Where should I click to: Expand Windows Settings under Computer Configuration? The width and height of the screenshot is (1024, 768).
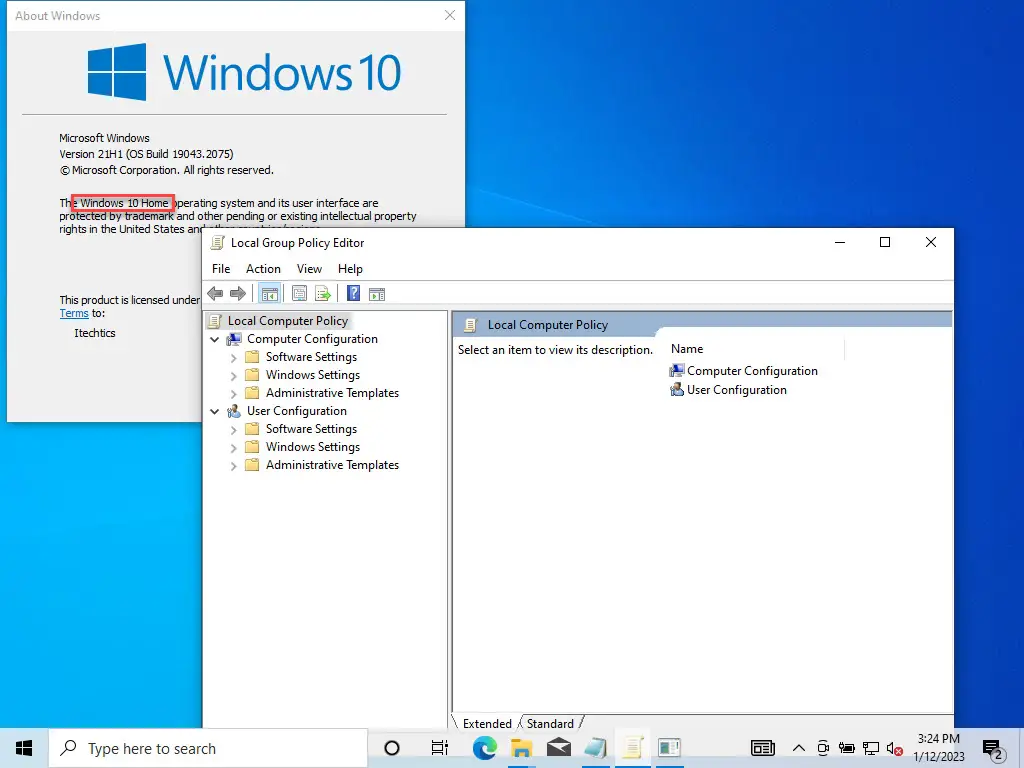pyautogui.click(x=234, y=376)
